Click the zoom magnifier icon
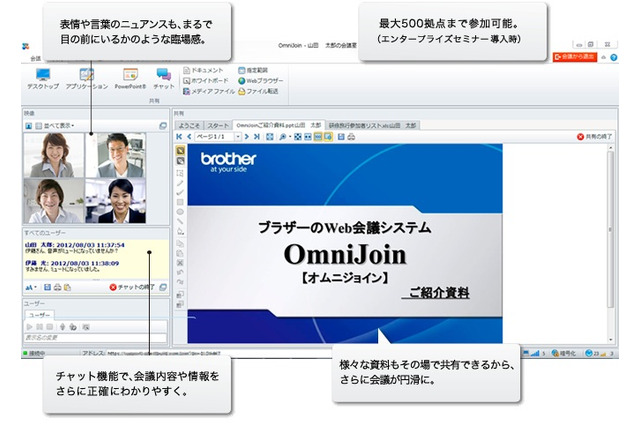This screenshot has height=426, width=640. click(282, 137)
